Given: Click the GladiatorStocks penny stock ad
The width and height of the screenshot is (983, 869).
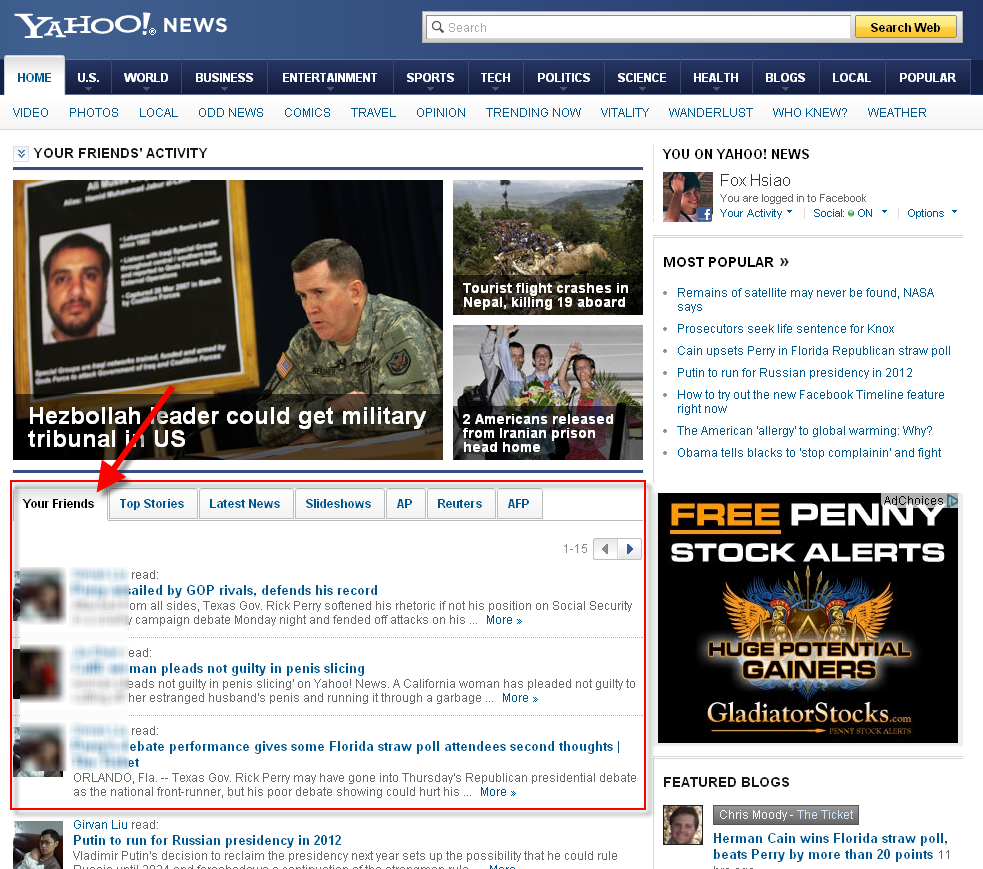Looking at the screenshot, I should coord(807,618).
